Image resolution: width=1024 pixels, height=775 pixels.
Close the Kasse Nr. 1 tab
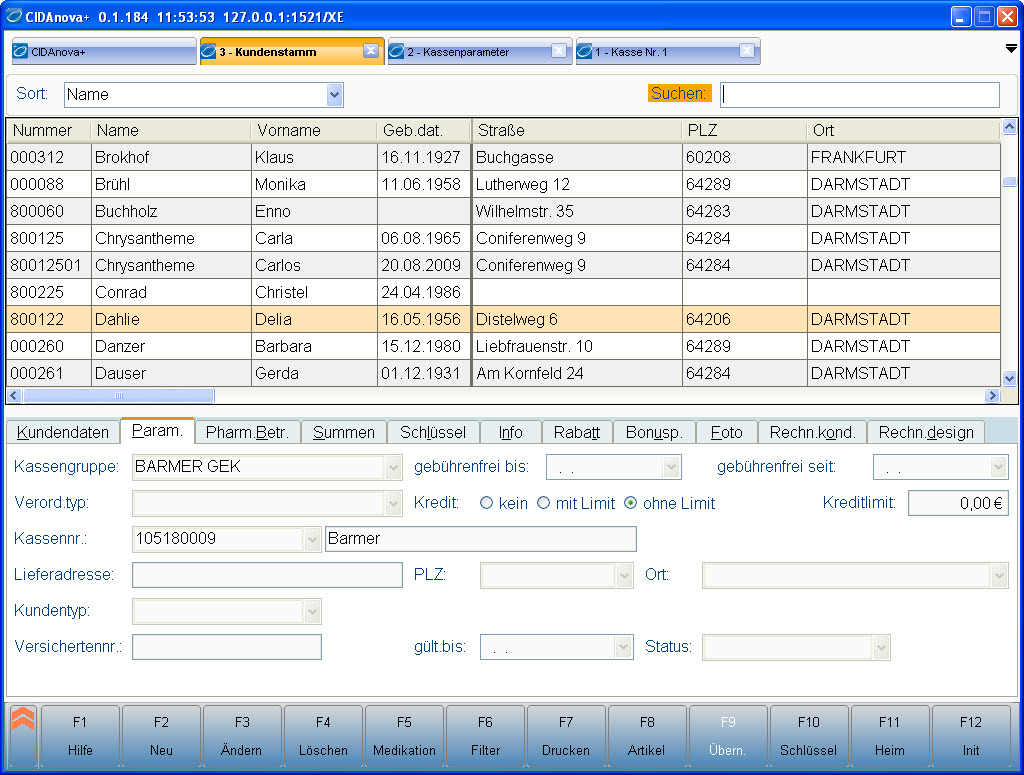[746, 51]
